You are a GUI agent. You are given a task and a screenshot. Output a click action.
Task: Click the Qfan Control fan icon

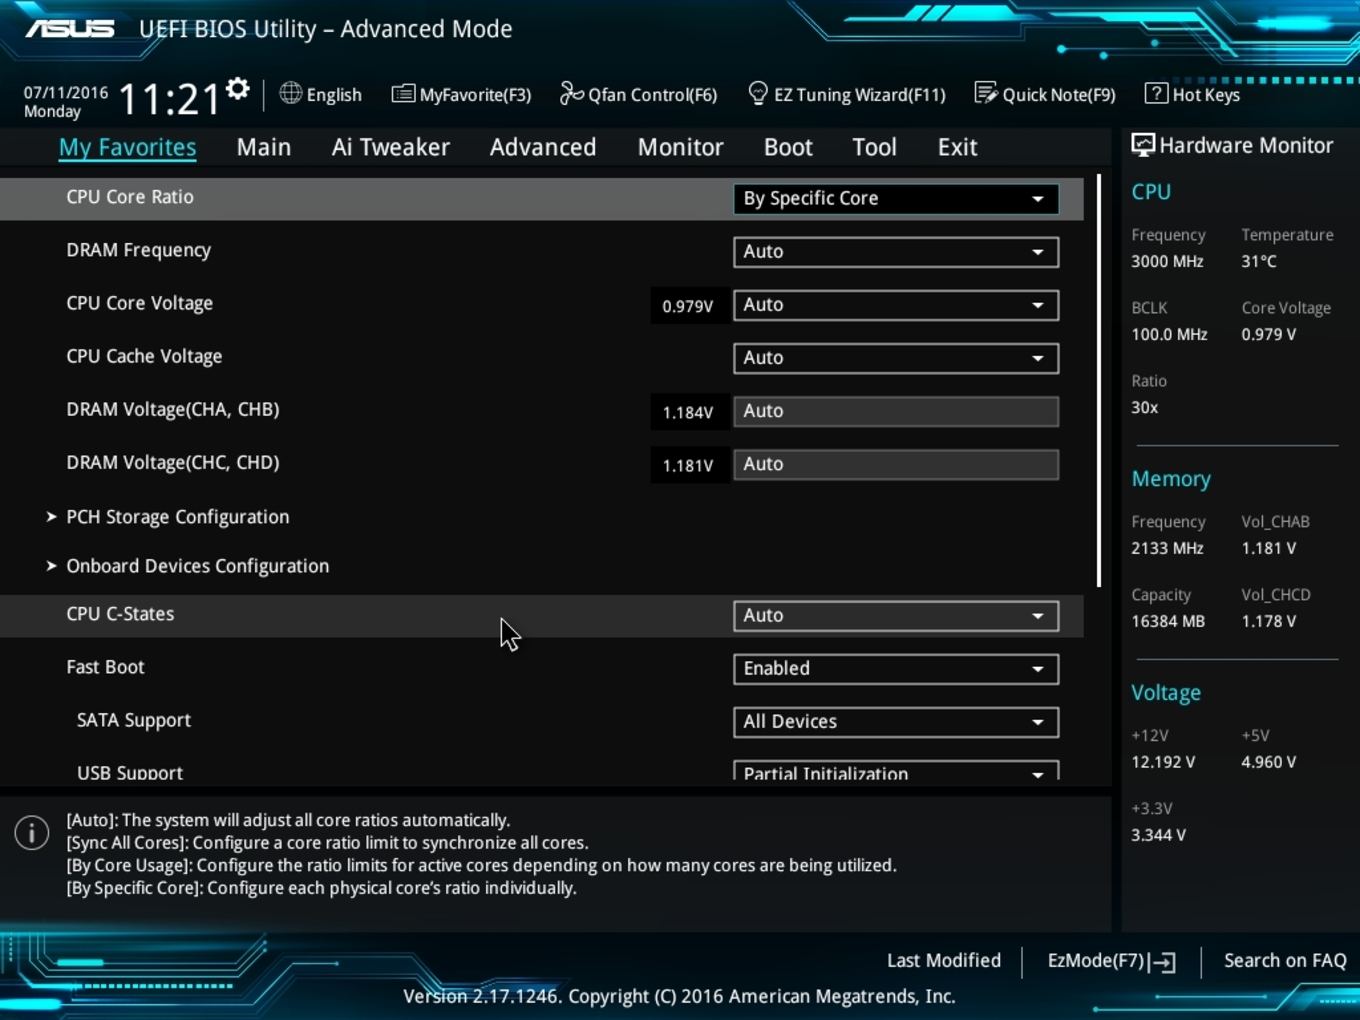pyautogui.click(x=571, y=93)
